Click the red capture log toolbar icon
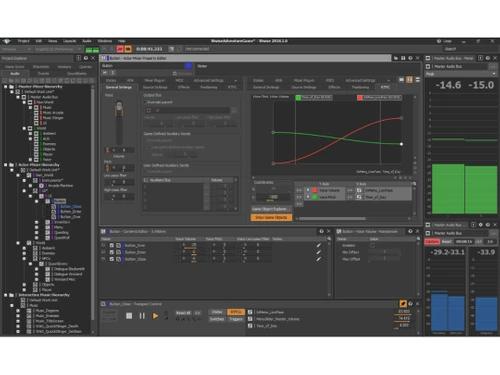Viewport: 500px width, 375px height. pos(120,49)
